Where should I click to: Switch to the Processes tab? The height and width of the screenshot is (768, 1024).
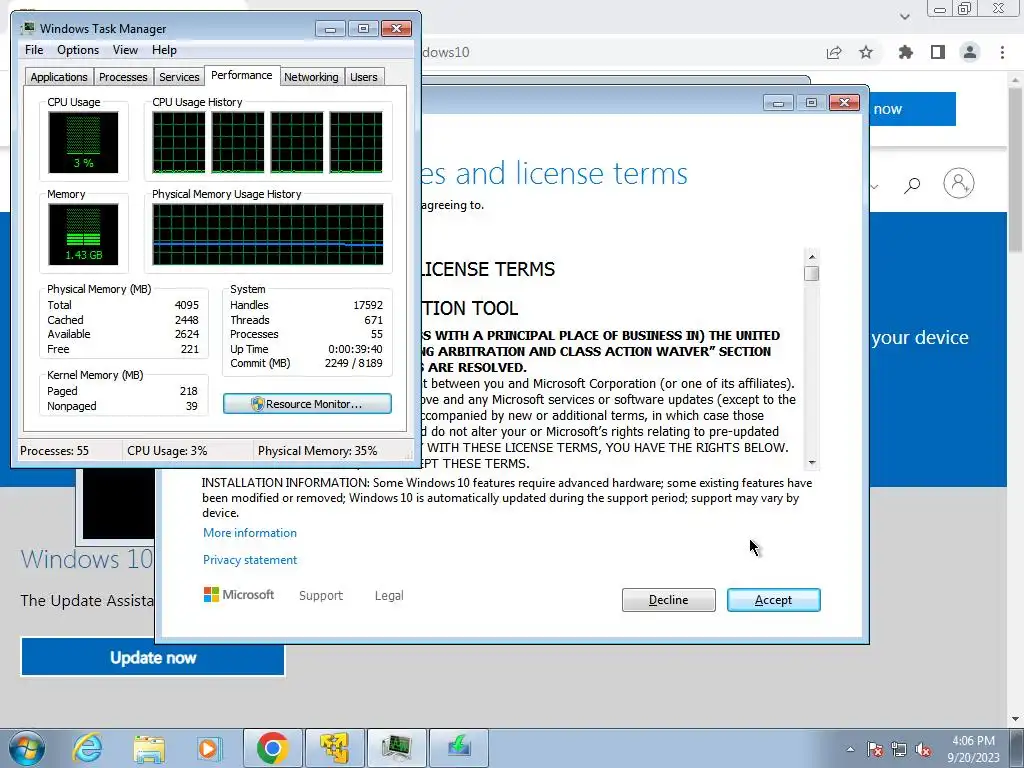pos(123,77)
